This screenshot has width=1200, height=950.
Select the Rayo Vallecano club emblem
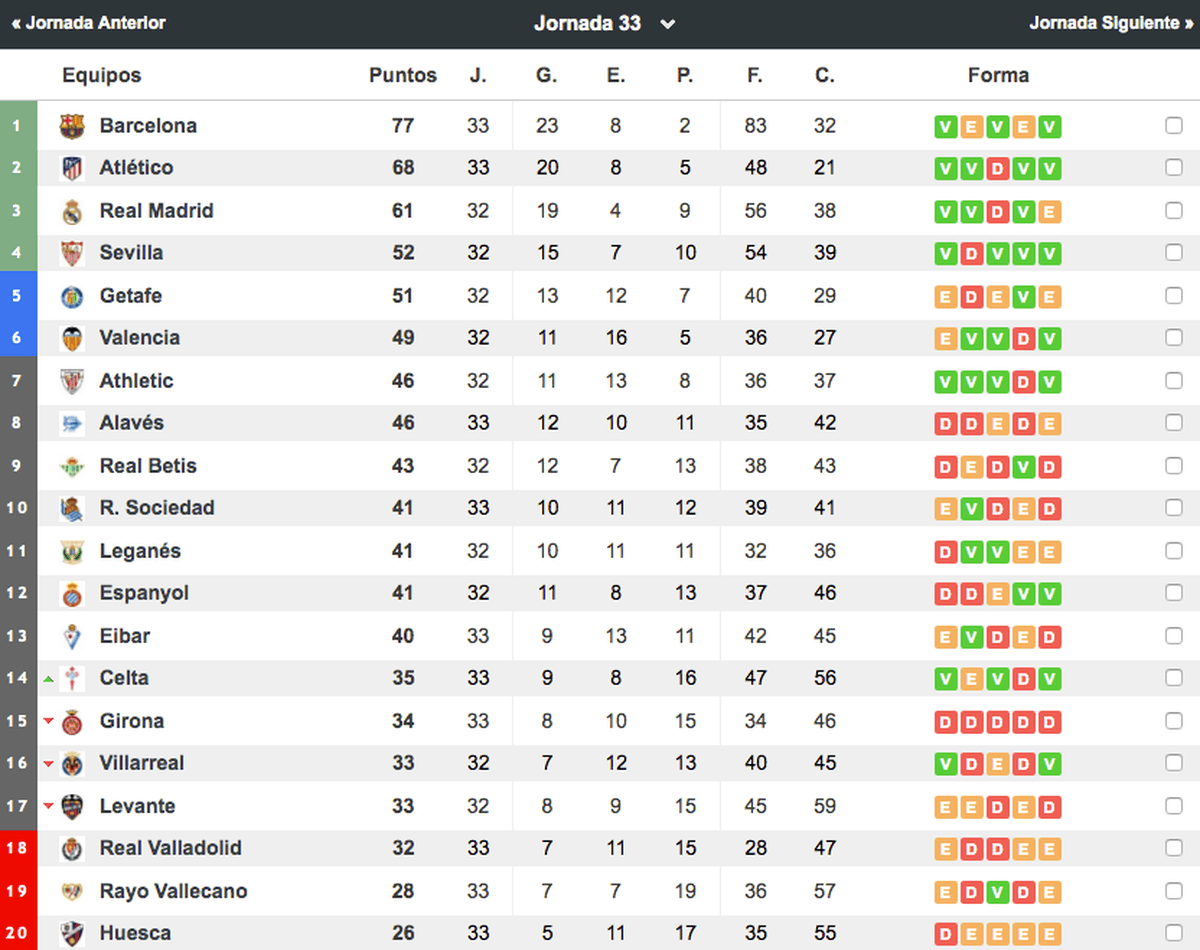pos(72,891)
